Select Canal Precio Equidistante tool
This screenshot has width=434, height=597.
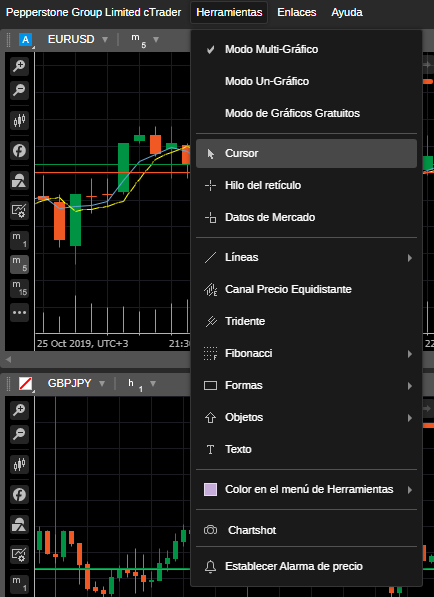[x=306, y=289]
